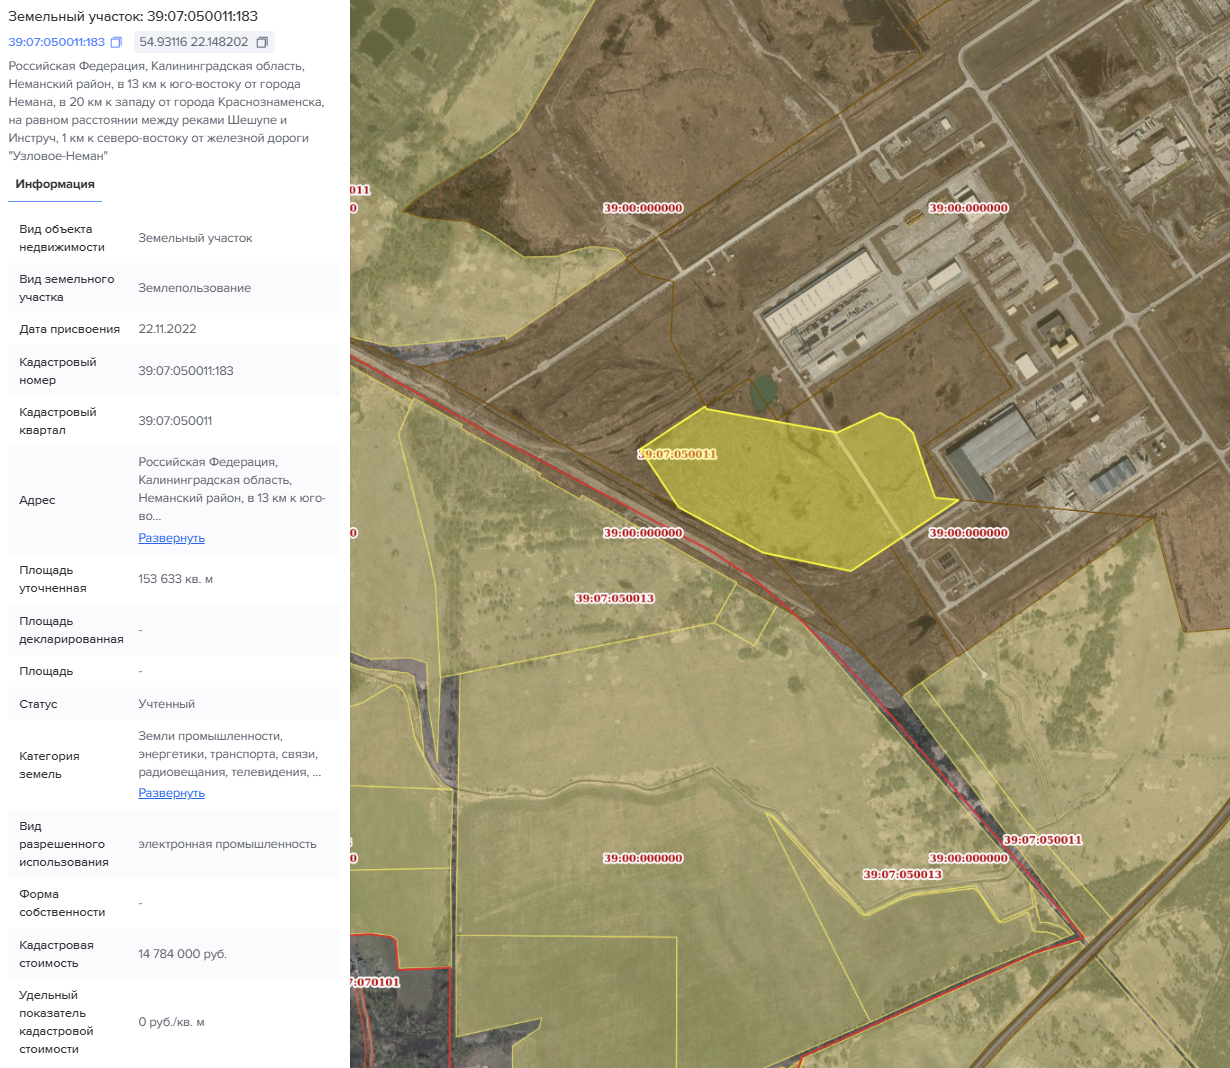Expand Категория земель with Развернуть
The height and width of the screenshot is (1068, 1230).
171,793
